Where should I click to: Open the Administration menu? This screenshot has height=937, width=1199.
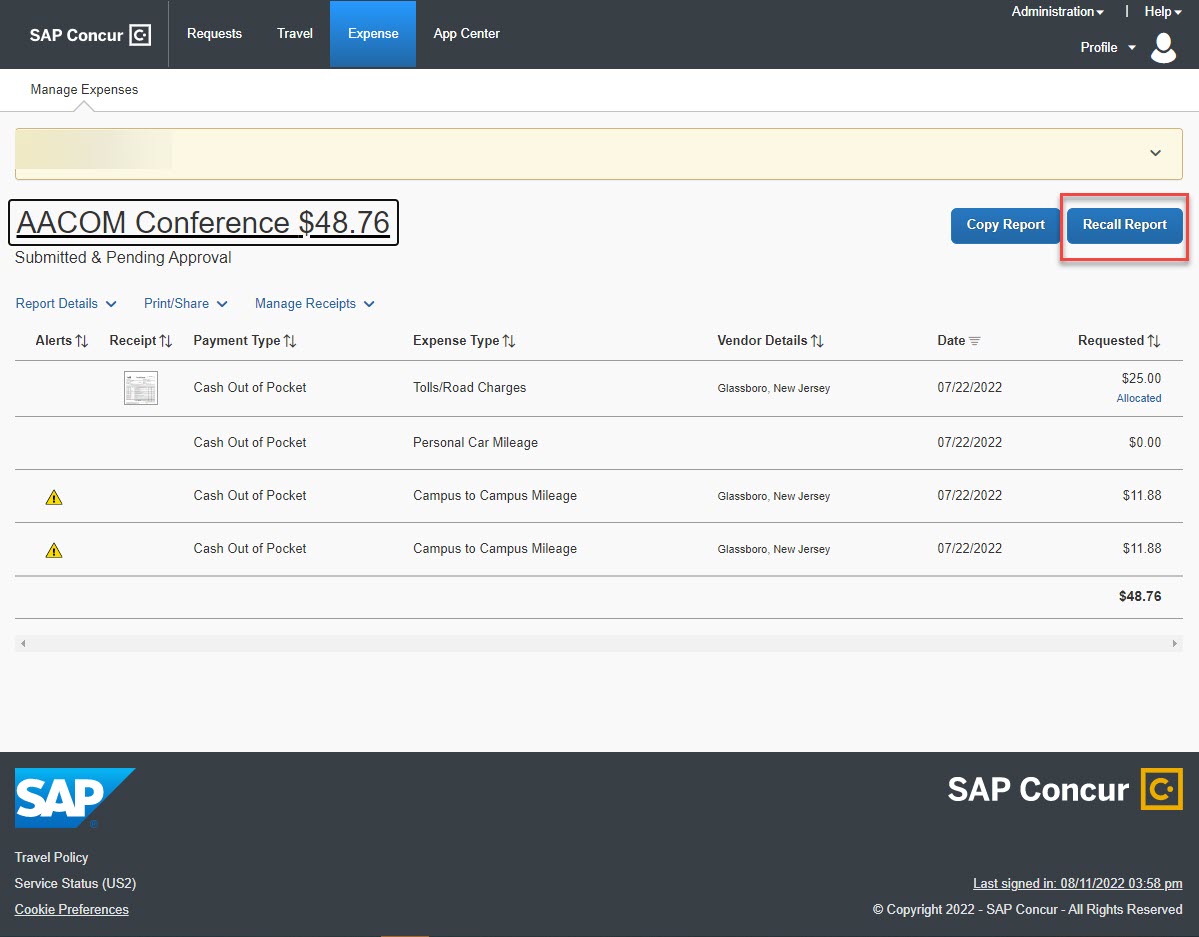[x=1057, y=12]
